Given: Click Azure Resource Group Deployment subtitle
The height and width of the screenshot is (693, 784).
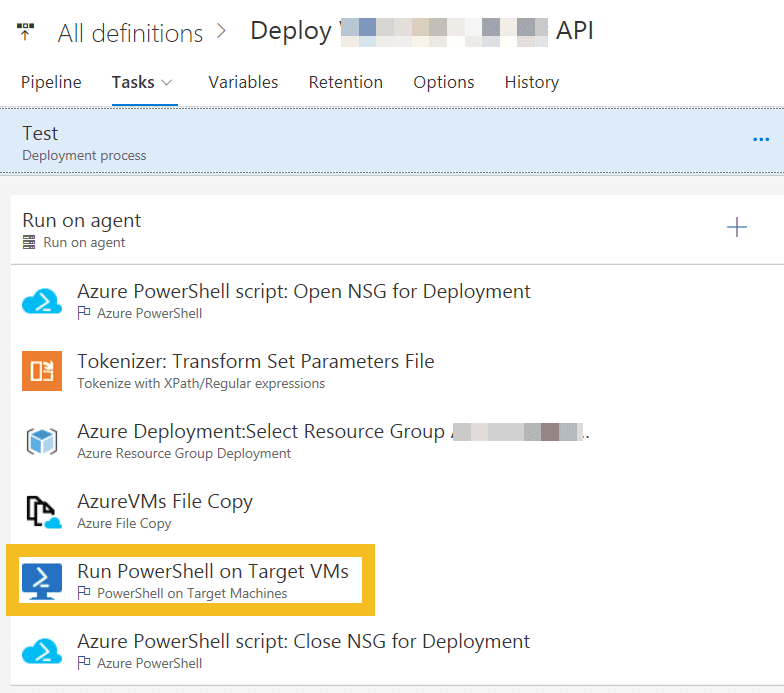Looking at the screenshot, I should point(184,454).
